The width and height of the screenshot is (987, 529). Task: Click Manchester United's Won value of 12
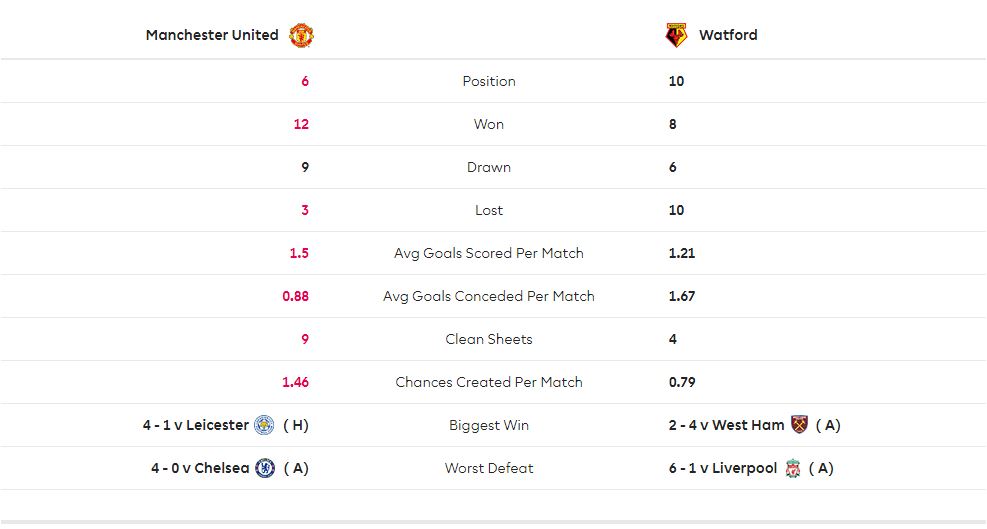point(301,124)
